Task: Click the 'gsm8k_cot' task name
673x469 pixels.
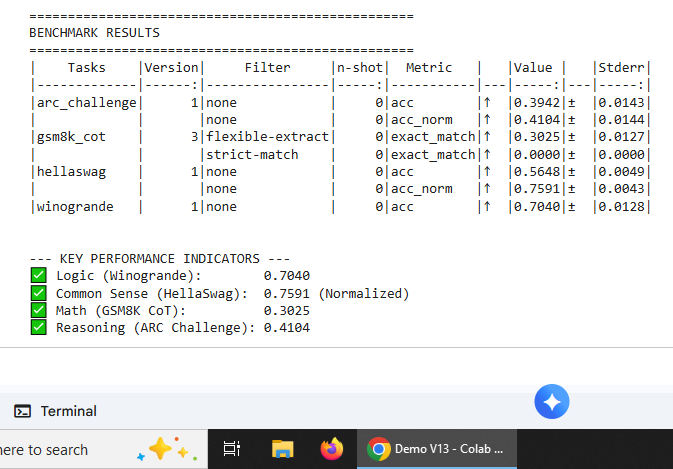Action: coord(71,137)
